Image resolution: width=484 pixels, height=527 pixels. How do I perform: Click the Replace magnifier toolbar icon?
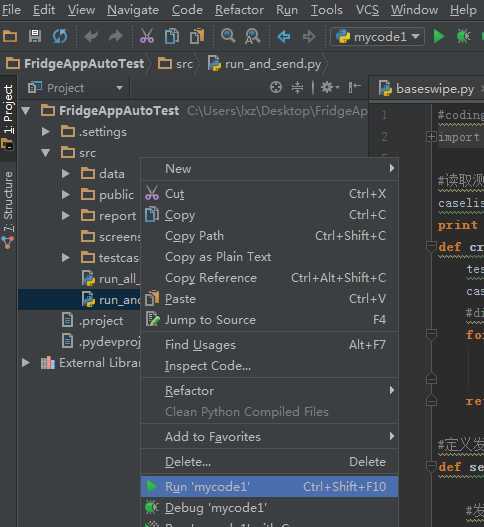coord(252,36)
